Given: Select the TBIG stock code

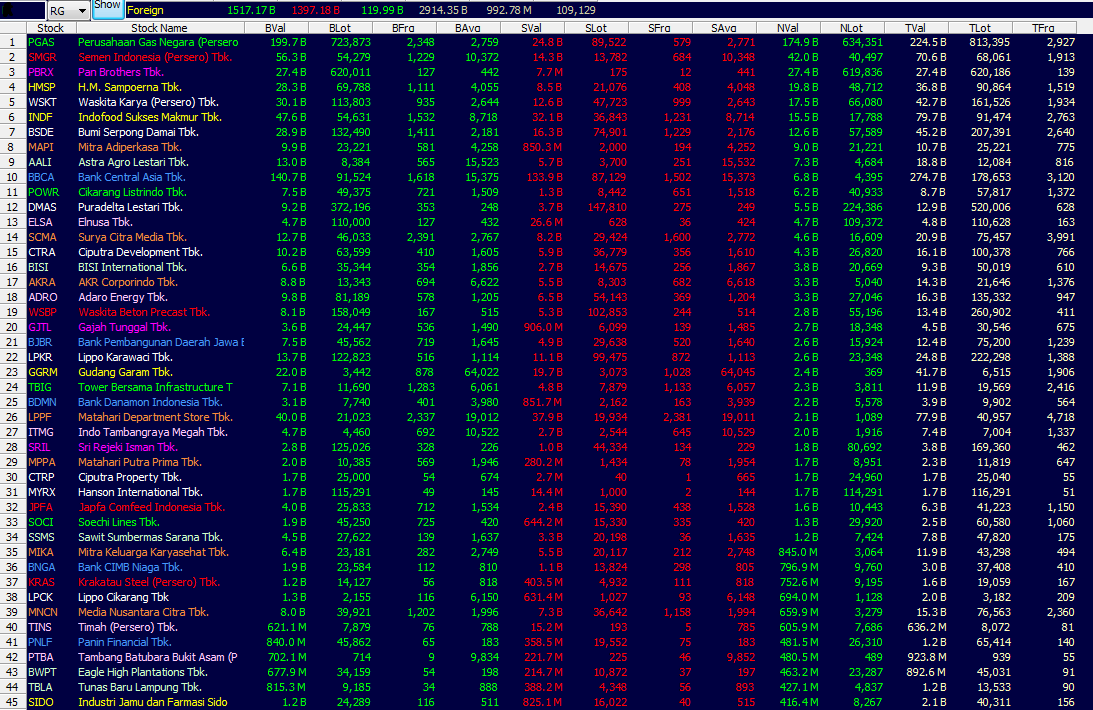Looking at the screenshot, I should [x=40, y=387].
